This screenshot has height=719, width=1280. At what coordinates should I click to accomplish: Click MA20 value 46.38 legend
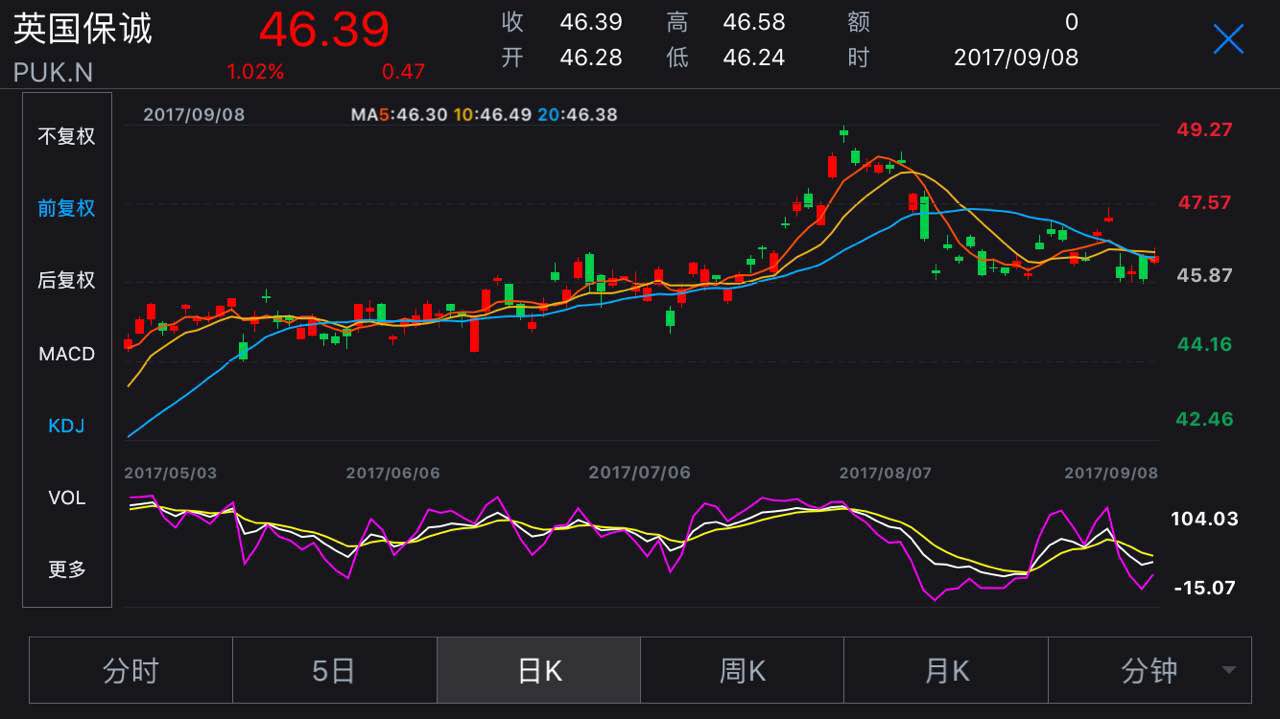(x=577, y=115)
